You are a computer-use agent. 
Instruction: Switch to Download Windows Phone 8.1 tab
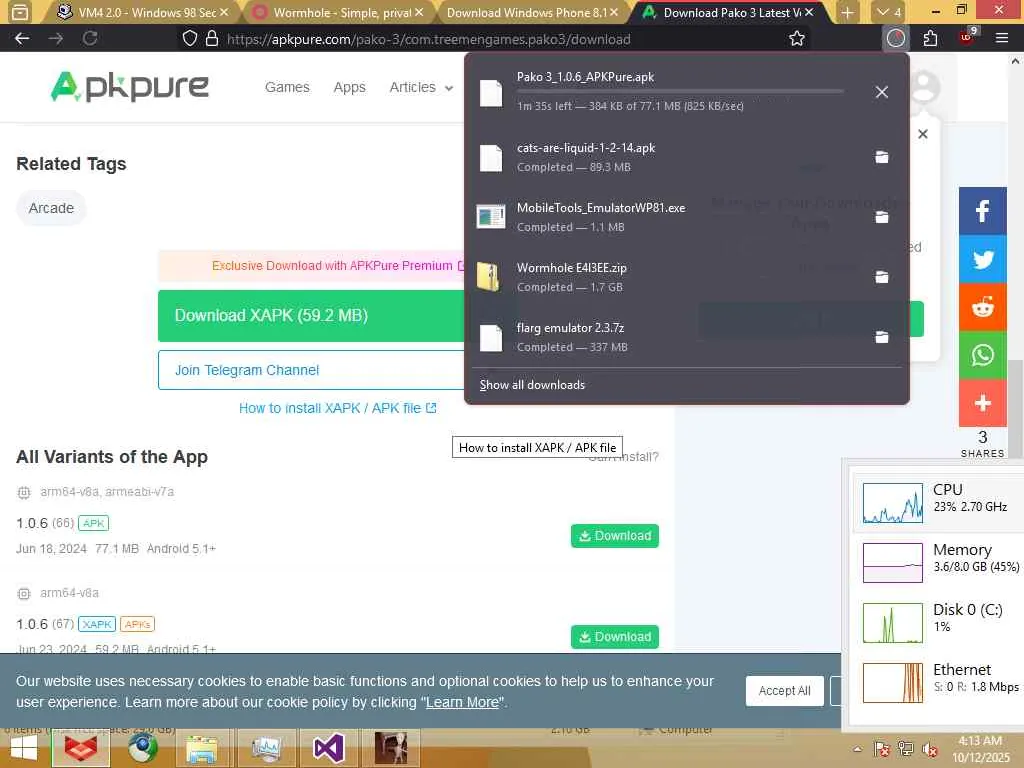pyautogui.click(x=528, y=12)
